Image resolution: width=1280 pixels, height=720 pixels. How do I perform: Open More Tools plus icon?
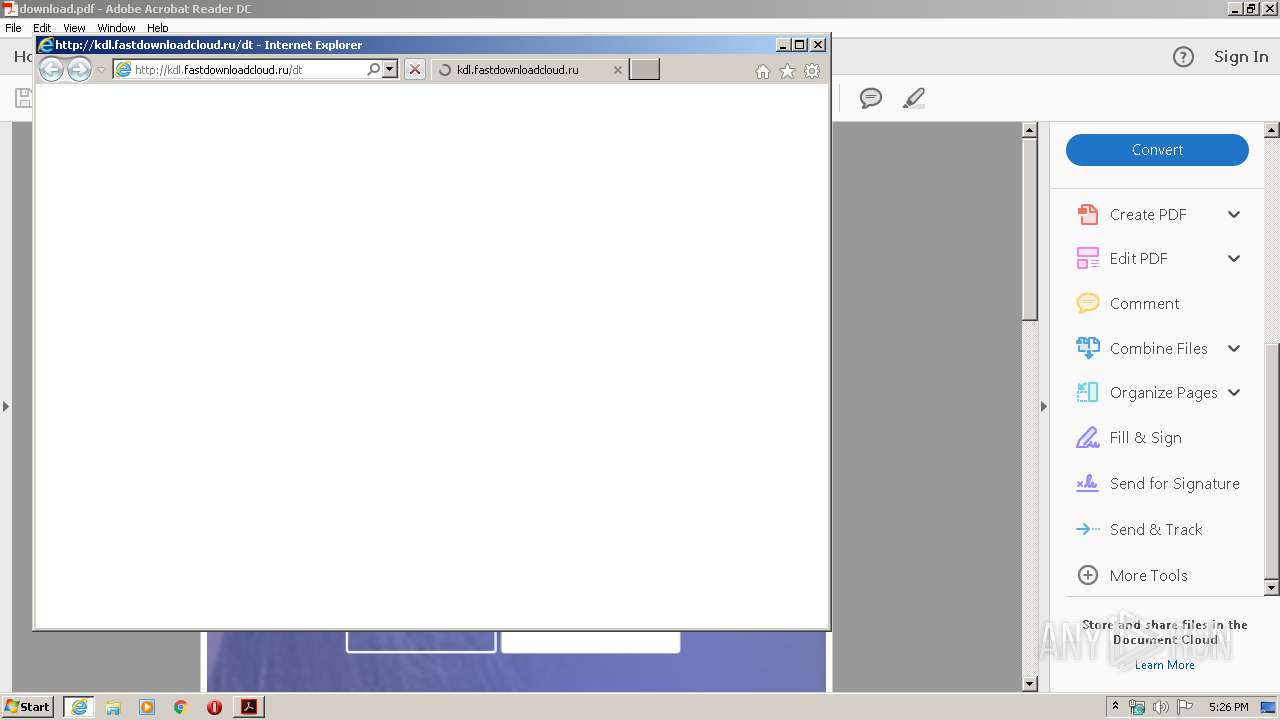click(x=1087, y=575)
